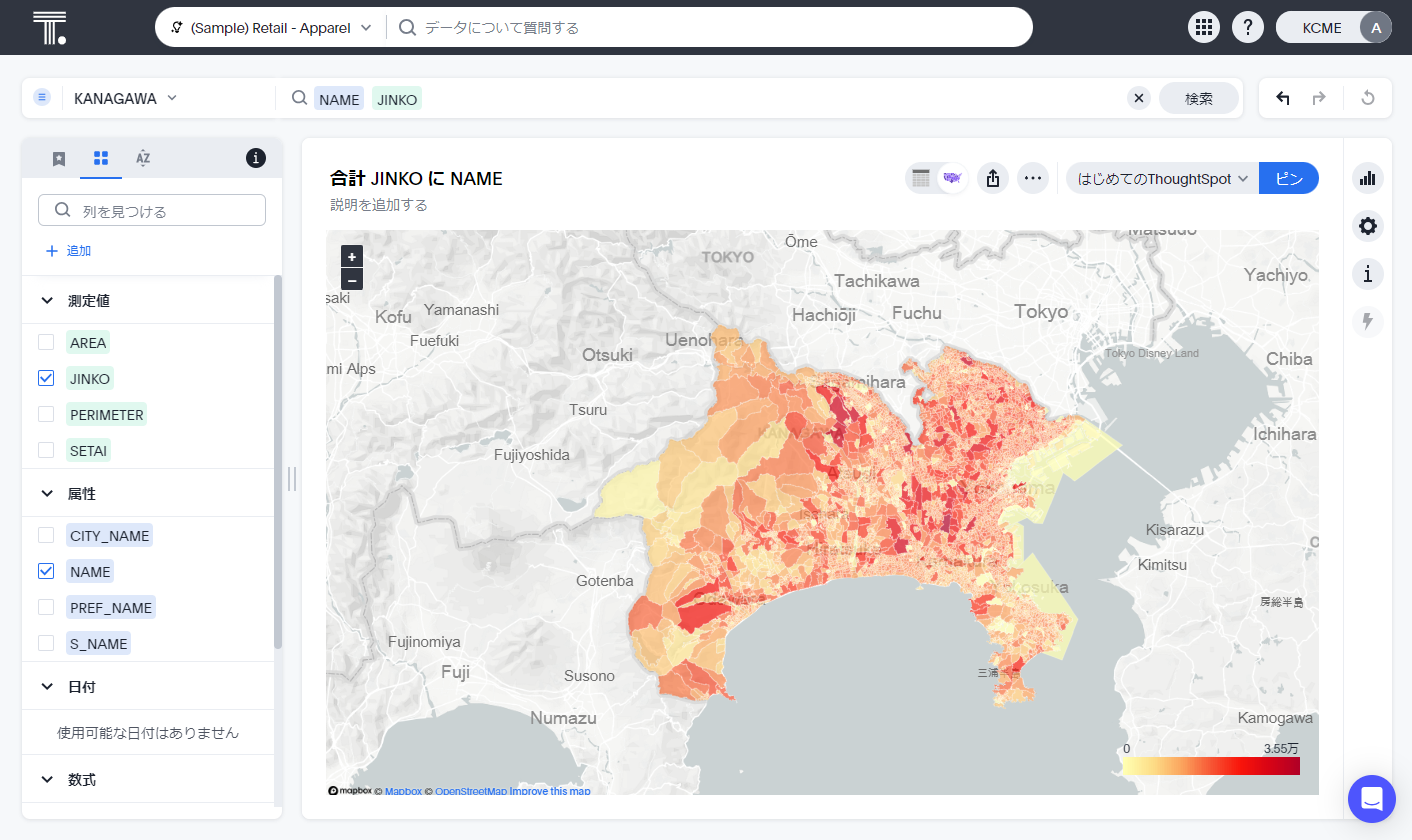Image resolution: width=1412 pixels, height=840 pixels.
Task: Uncheck the JINKO checkbox
Action: click(x=46, y=379)
